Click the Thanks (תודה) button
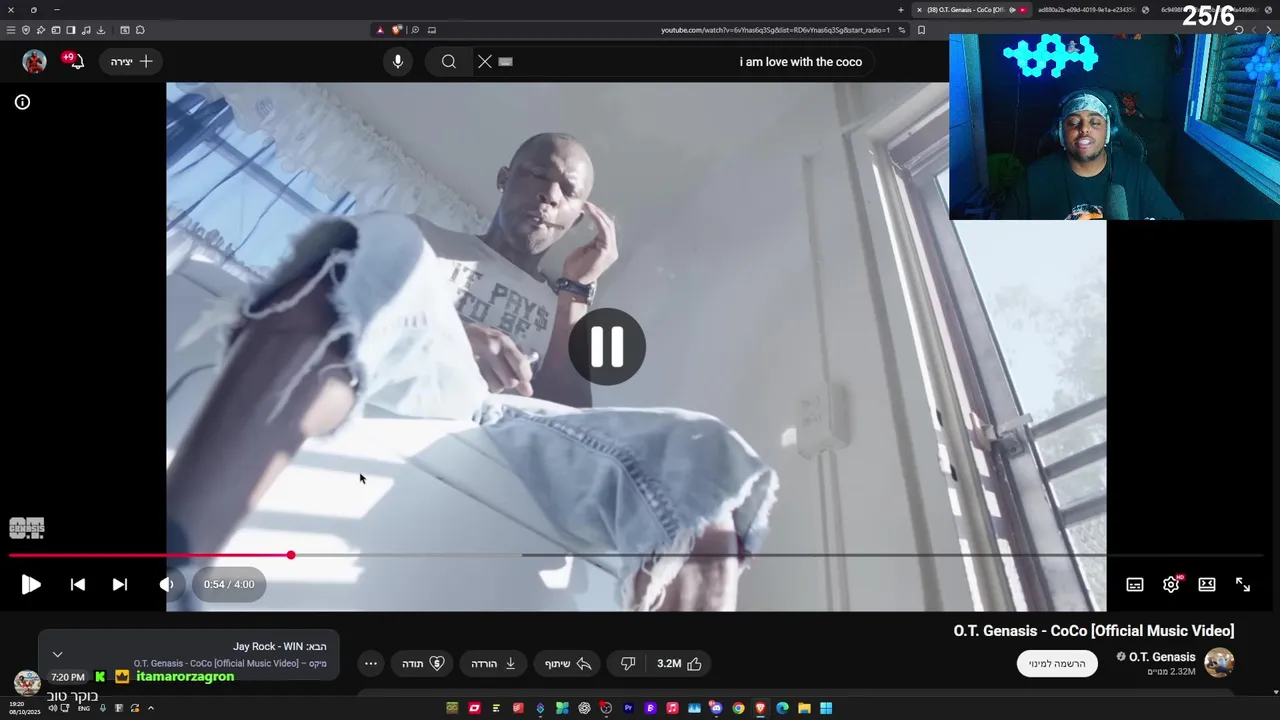 (423, 664)
